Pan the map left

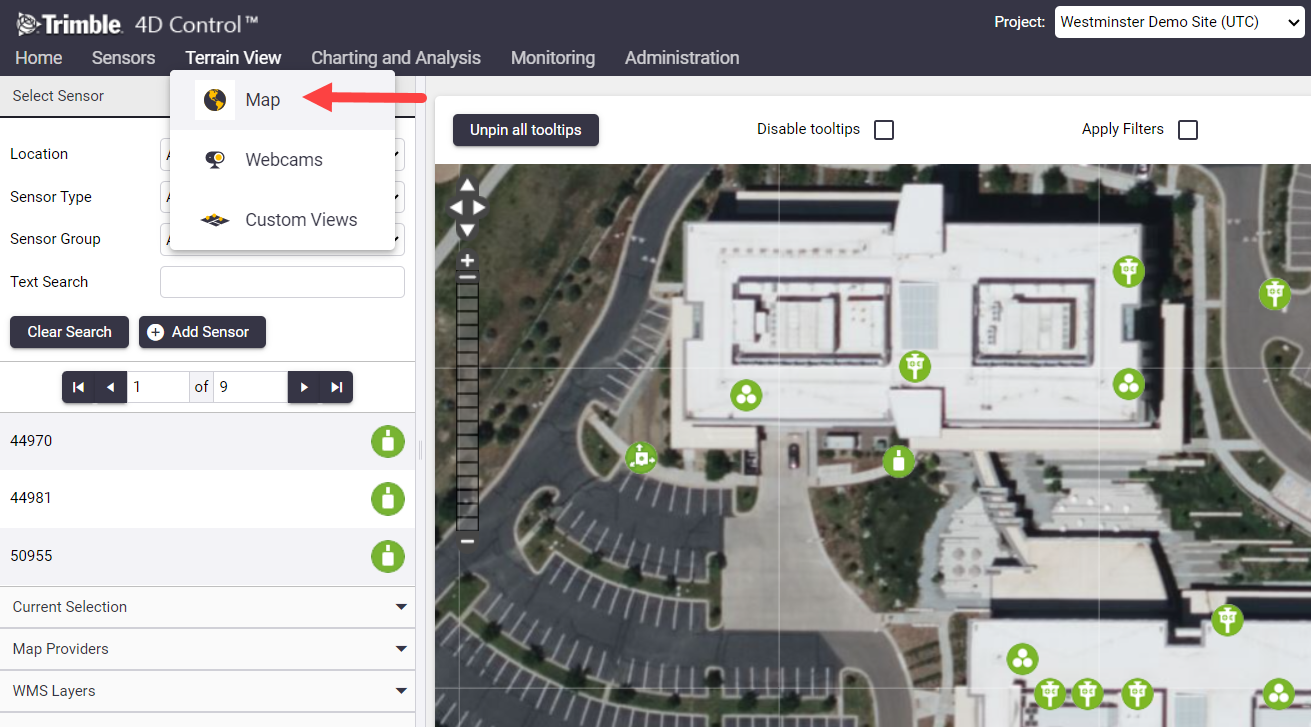click(x=455, y=207)
